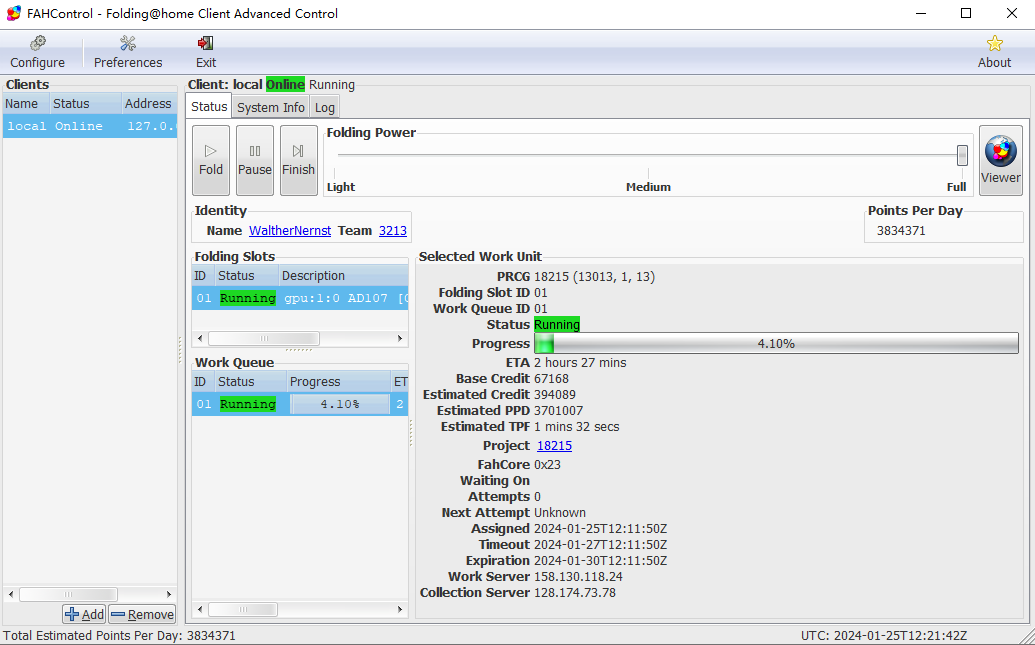Image resolution: width=1035 pixels, height=645 pixels.
Task: Click the Collection Server address 128.174.73.78
Action: (x=575, y=593)
